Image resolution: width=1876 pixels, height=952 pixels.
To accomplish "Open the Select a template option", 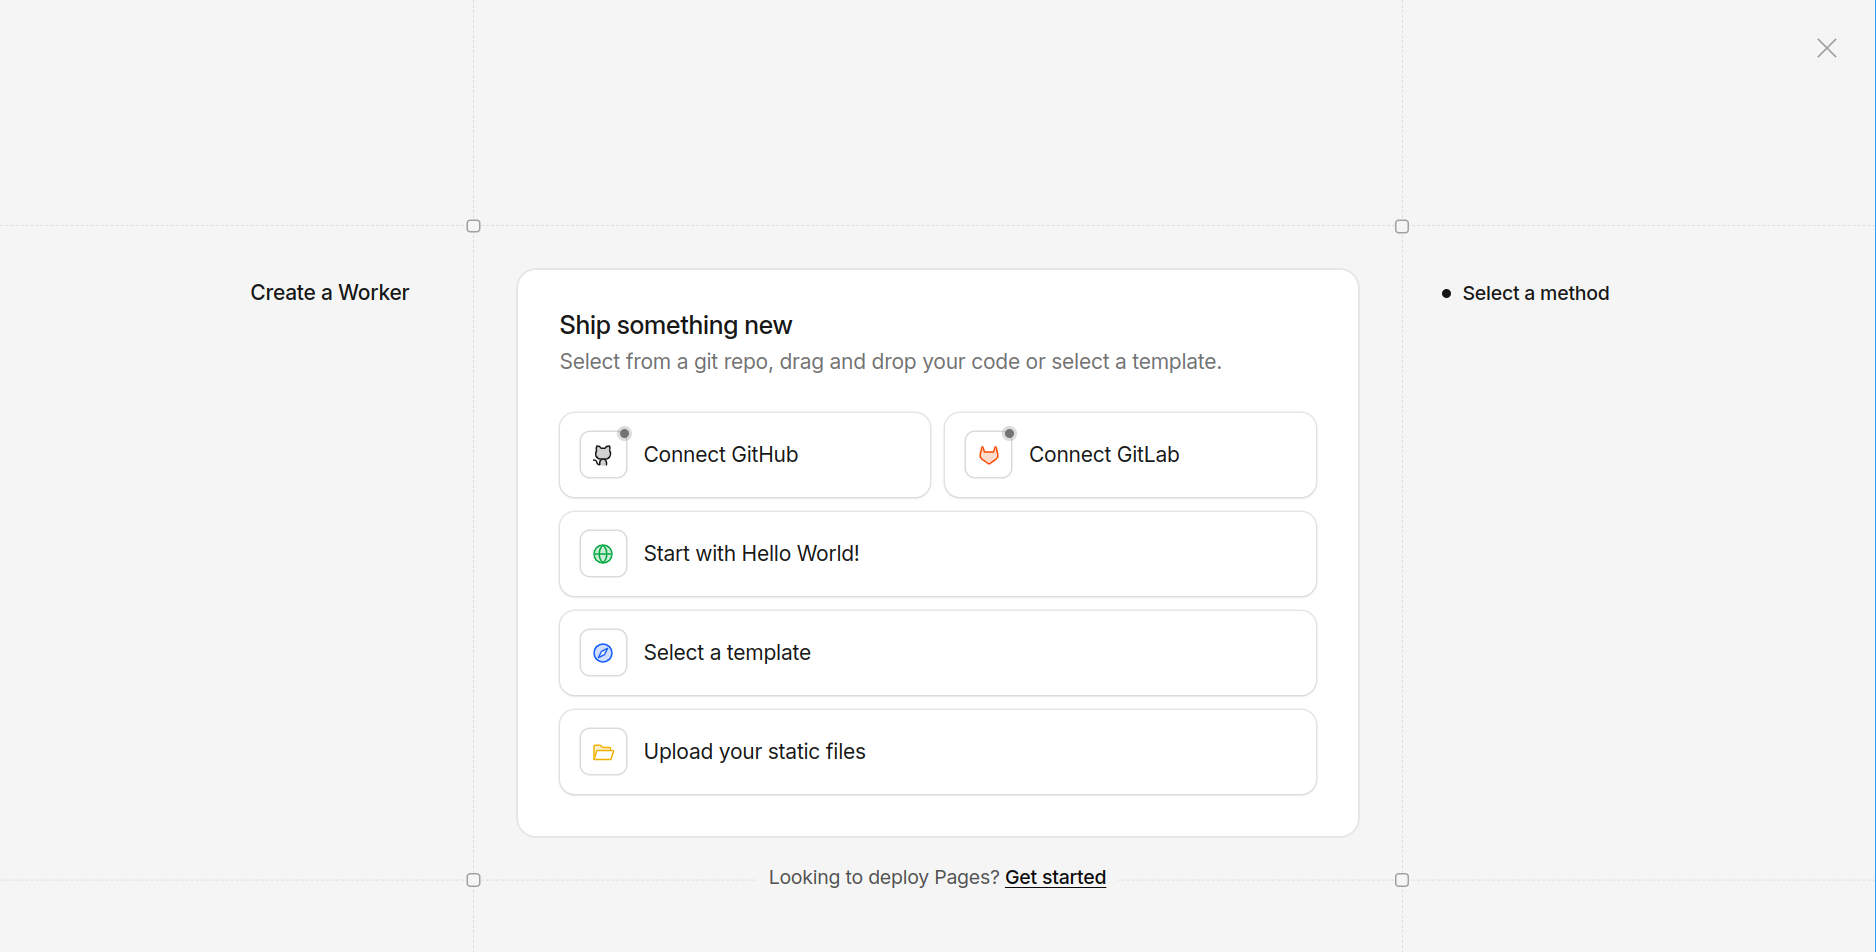I will 938,652.
